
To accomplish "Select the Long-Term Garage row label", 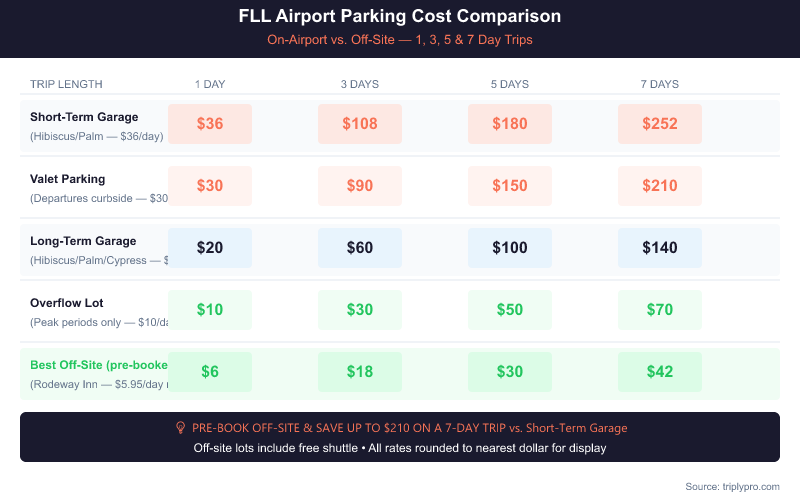I will click(x=83, y=241).
